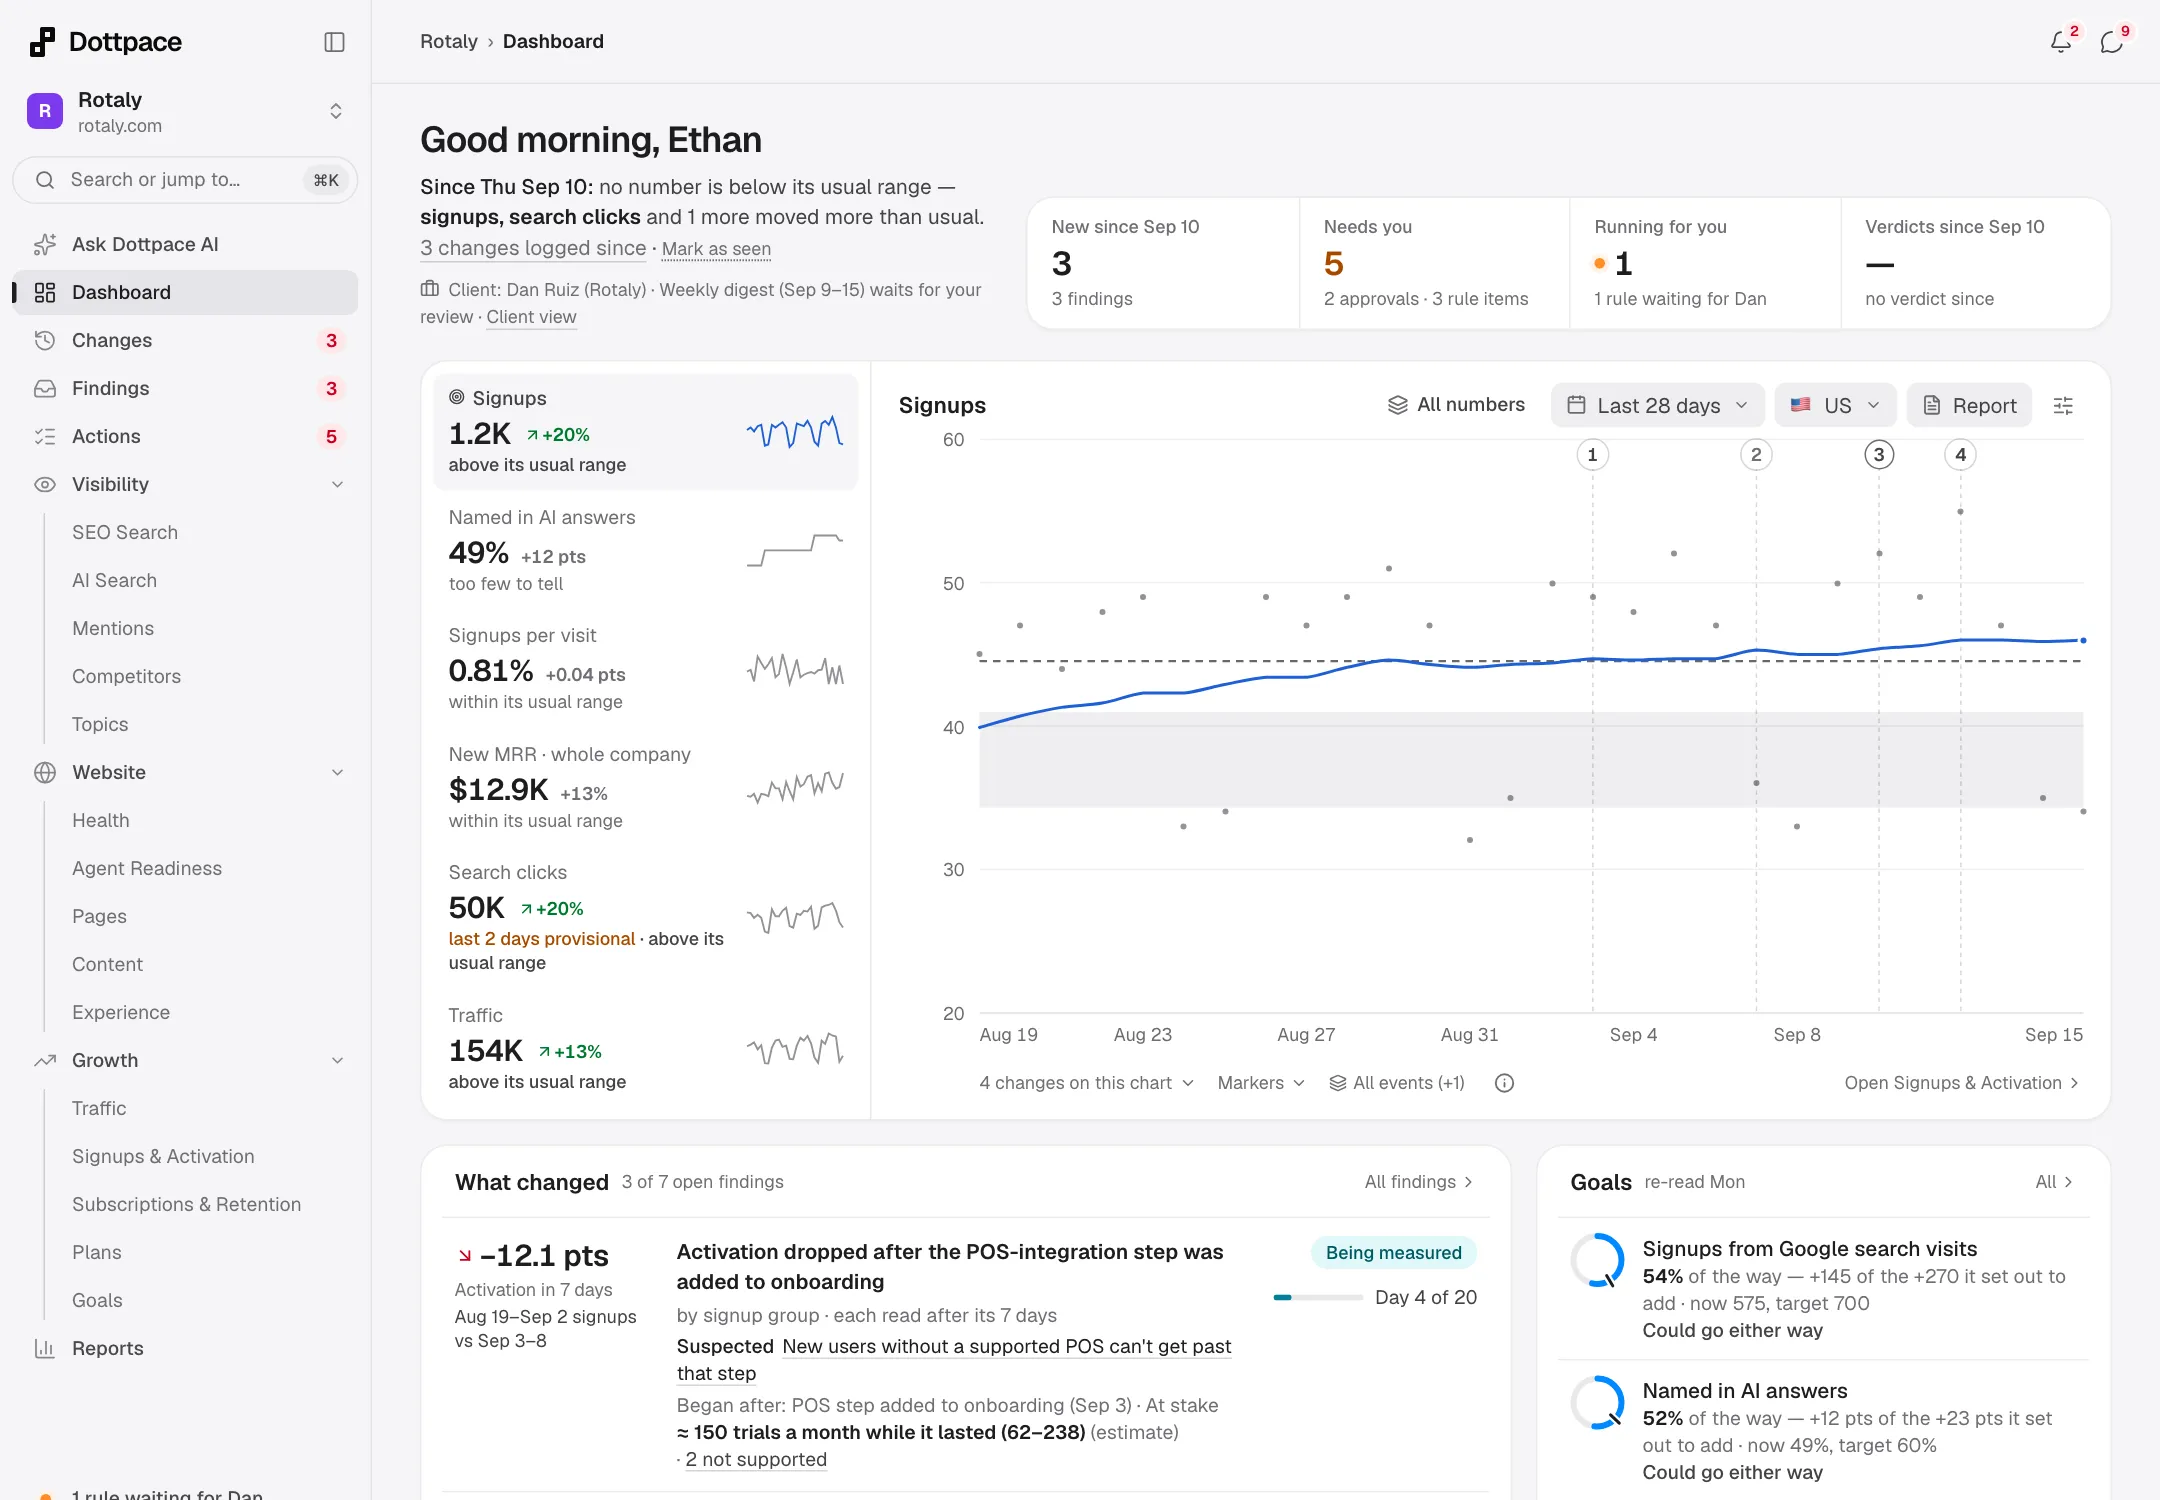Viewport: 2160px width, 1500px height.
Task: Click the Dottpace logo icon
Action: (x=42, y=42)
